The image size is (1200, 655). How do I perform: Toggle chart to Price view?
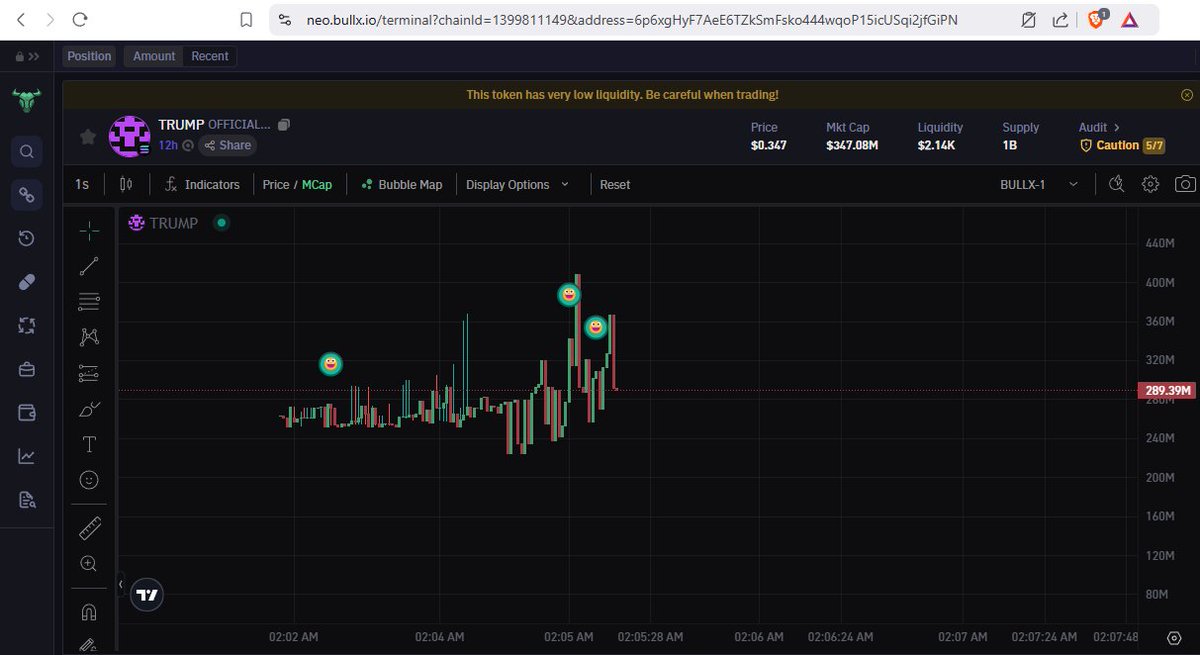tap(276, 184)
